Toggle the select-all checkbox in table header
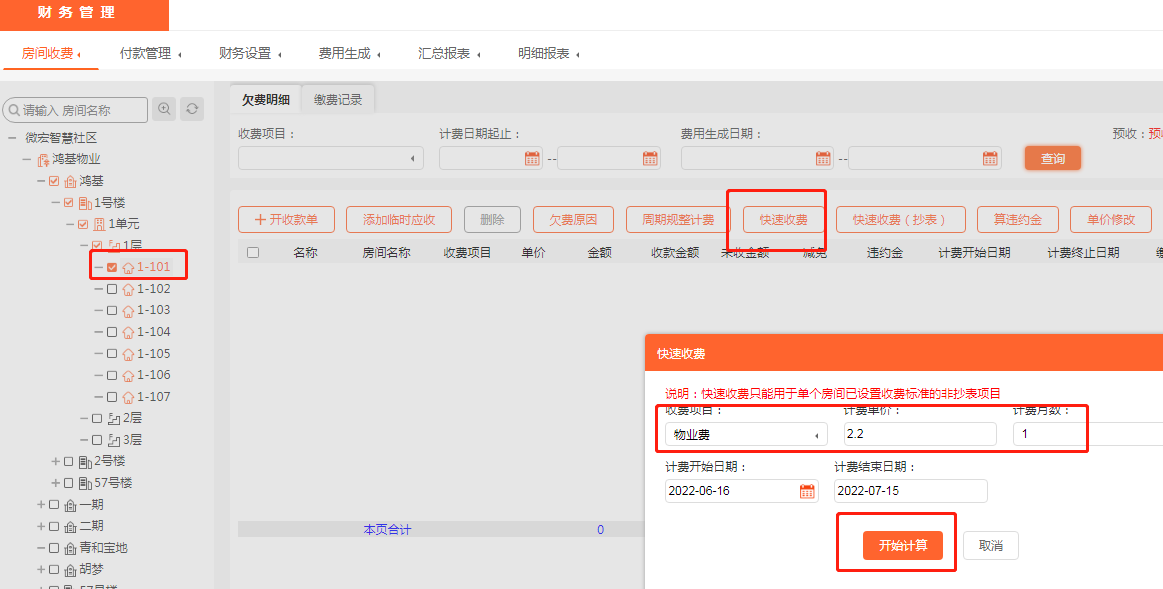Viewport: 1163px width, 589px height. point(253,253)
